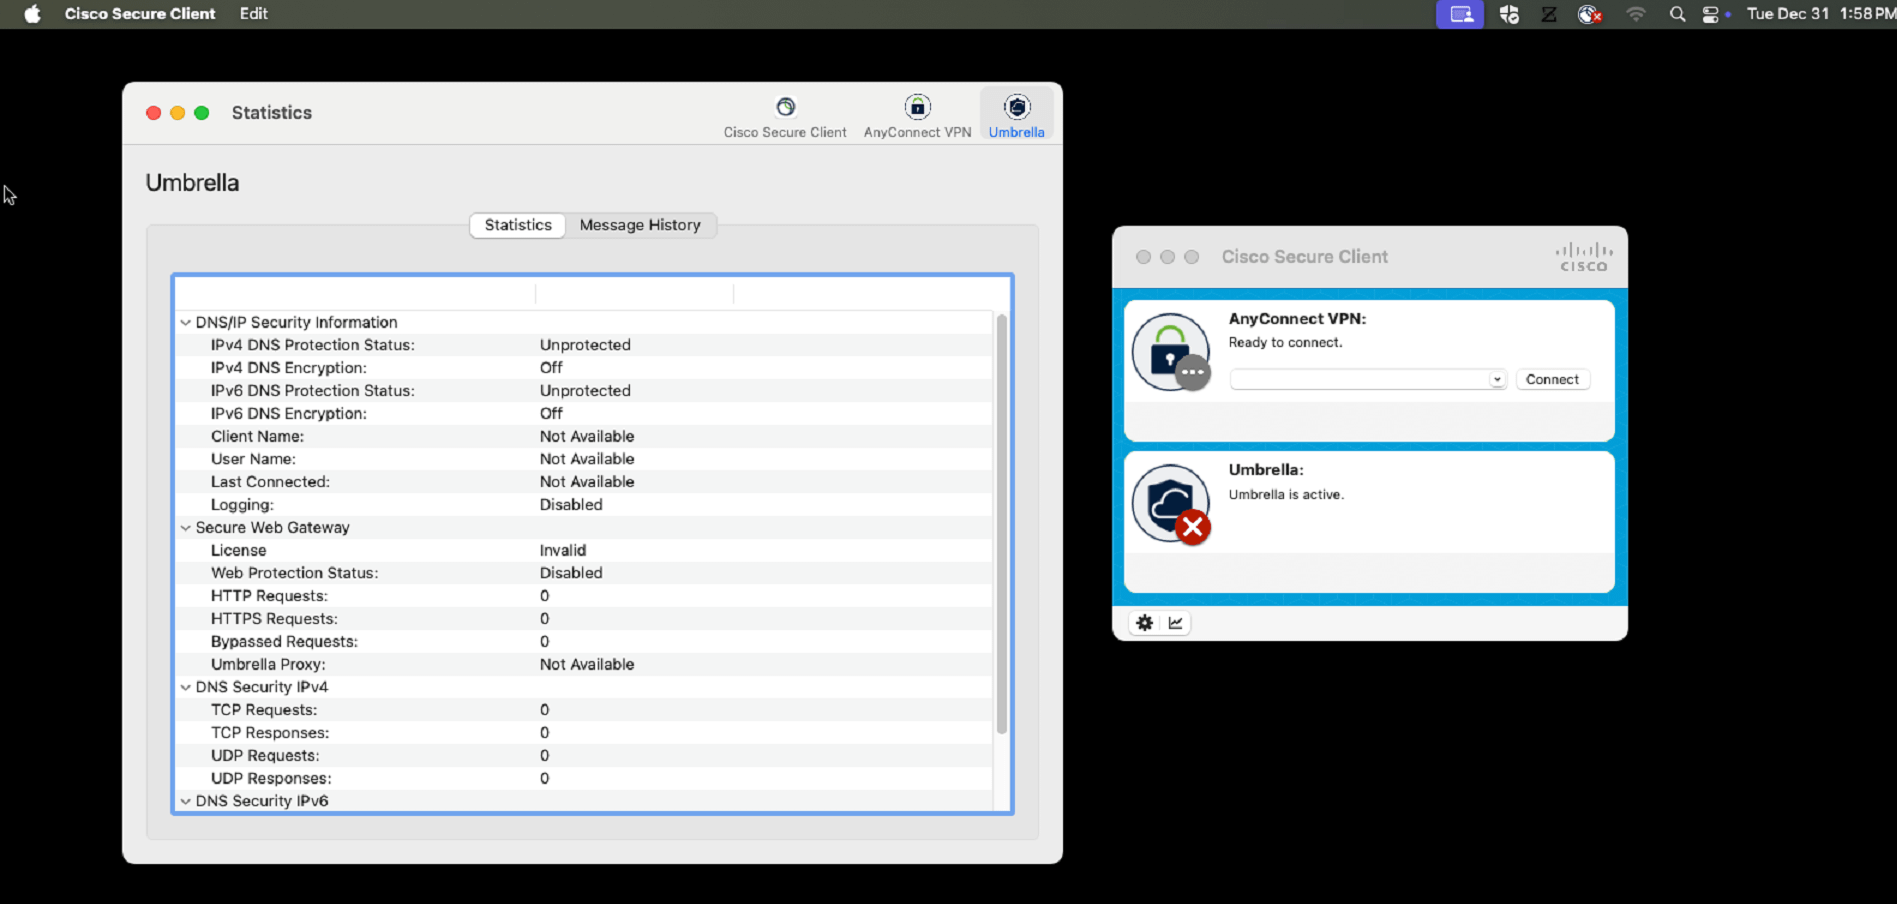Viewport: 1897px width, 904px height.
Task: Open the VPN server dropdown arrow
Action: [x=1497, y=380]
